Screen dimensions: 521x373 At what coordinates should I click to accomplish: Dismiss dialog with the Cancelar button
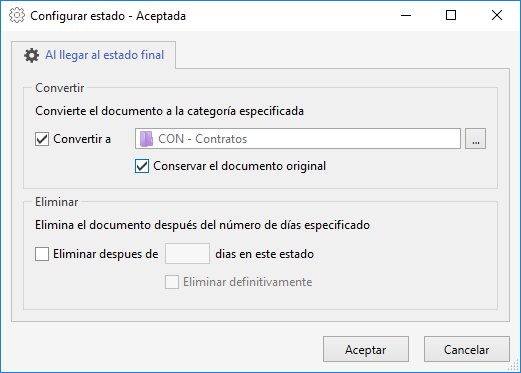[x=467, y=349]
